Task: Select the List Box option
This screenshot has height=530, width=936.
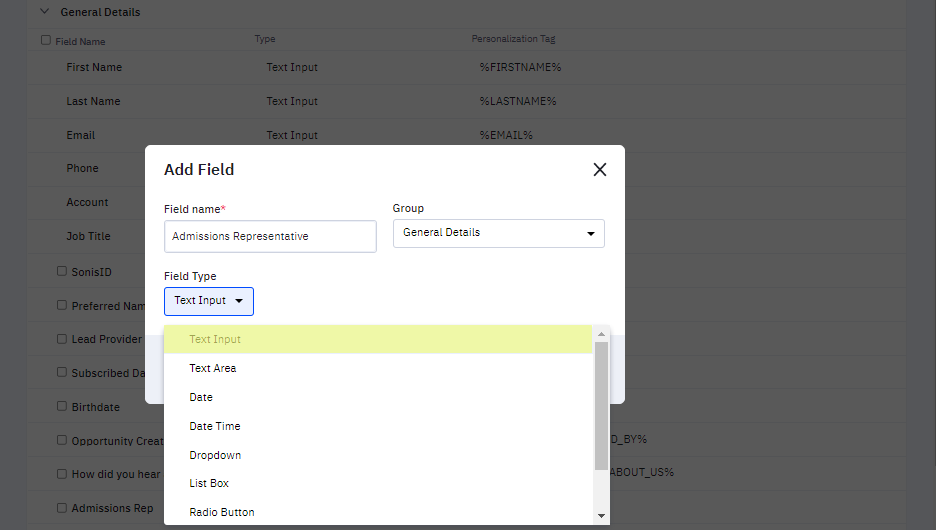Action: click(x=209, y=484)
